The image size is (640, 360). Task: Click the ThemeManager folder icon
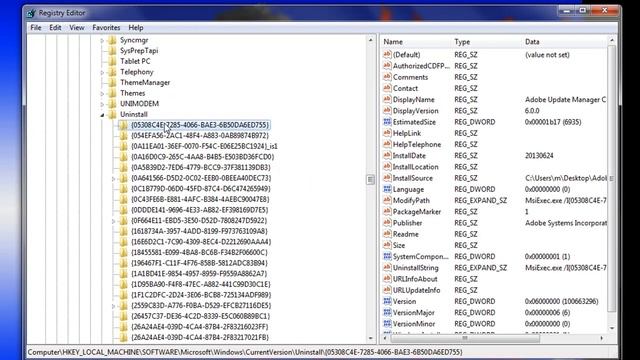(112, 82)
